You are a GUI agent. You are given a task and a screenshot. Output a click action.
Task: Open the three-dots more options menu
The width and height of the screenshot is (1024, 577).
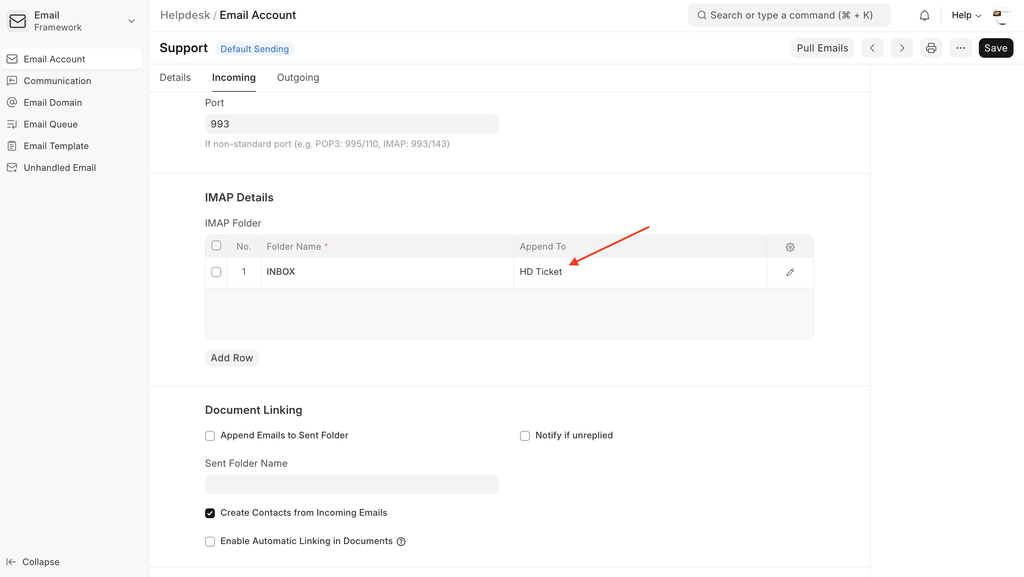coord(960,48)
